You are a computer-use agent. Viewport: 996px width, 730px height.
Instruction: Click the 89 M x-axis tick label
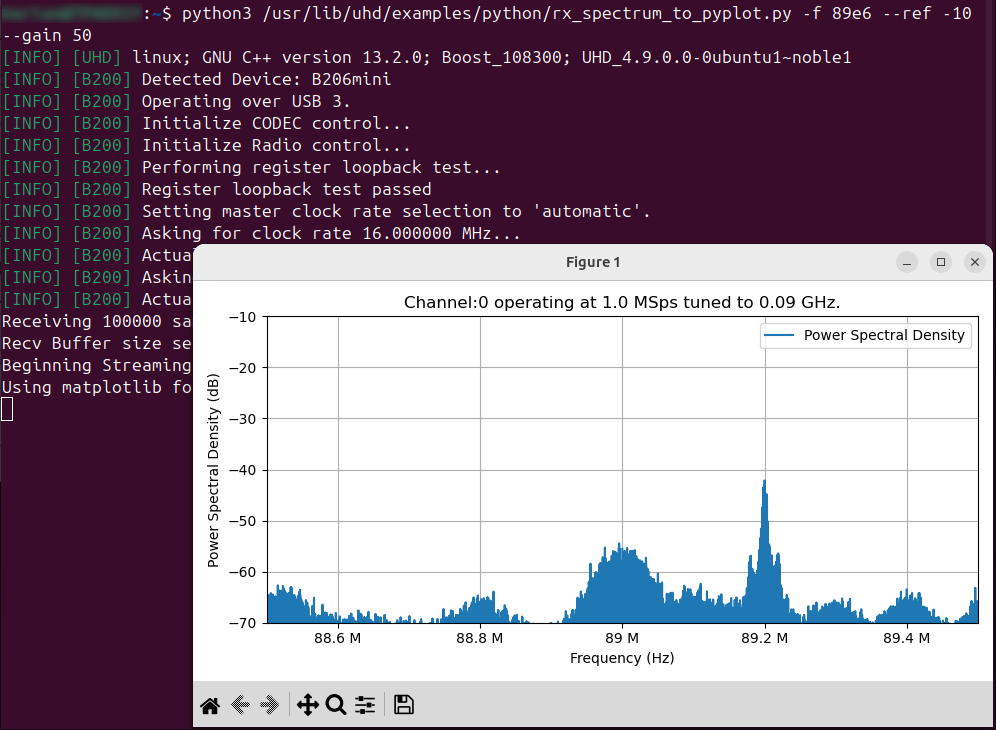(x=622, y=639)
